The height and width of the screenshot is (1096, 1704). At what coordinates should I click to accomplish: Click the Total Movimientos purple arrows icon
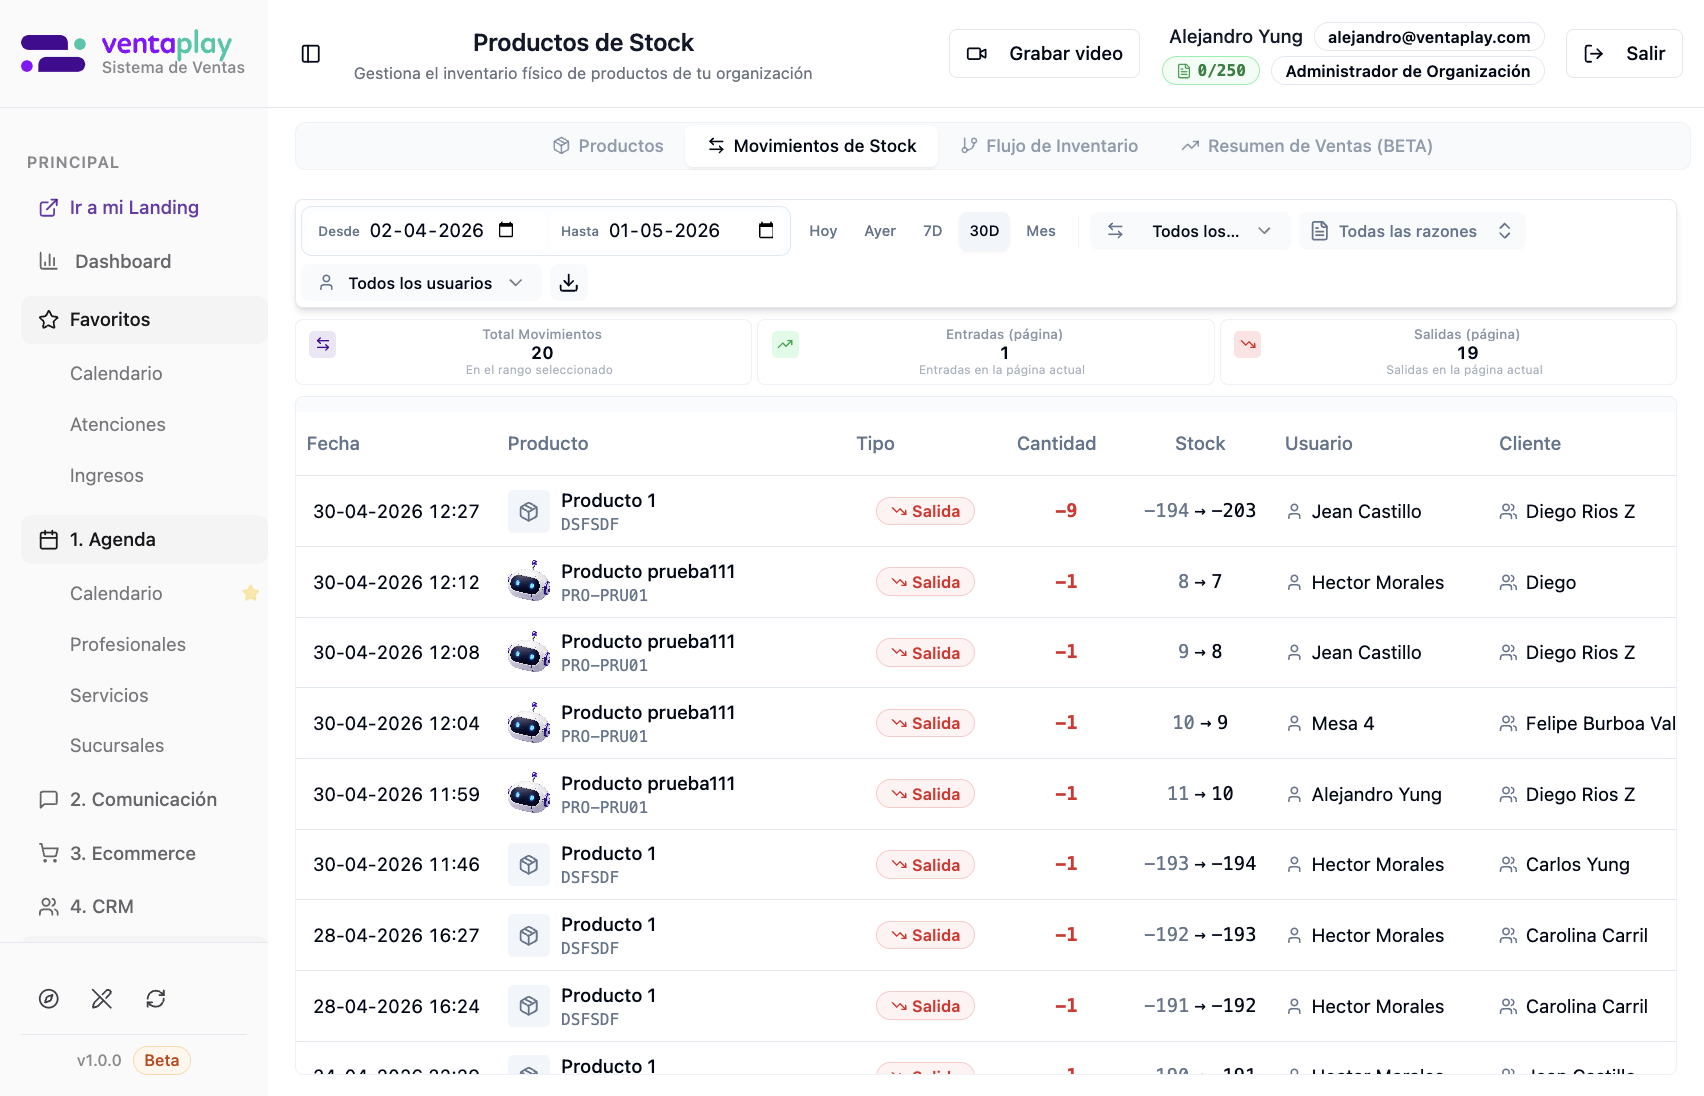click(x=323, y=344)
